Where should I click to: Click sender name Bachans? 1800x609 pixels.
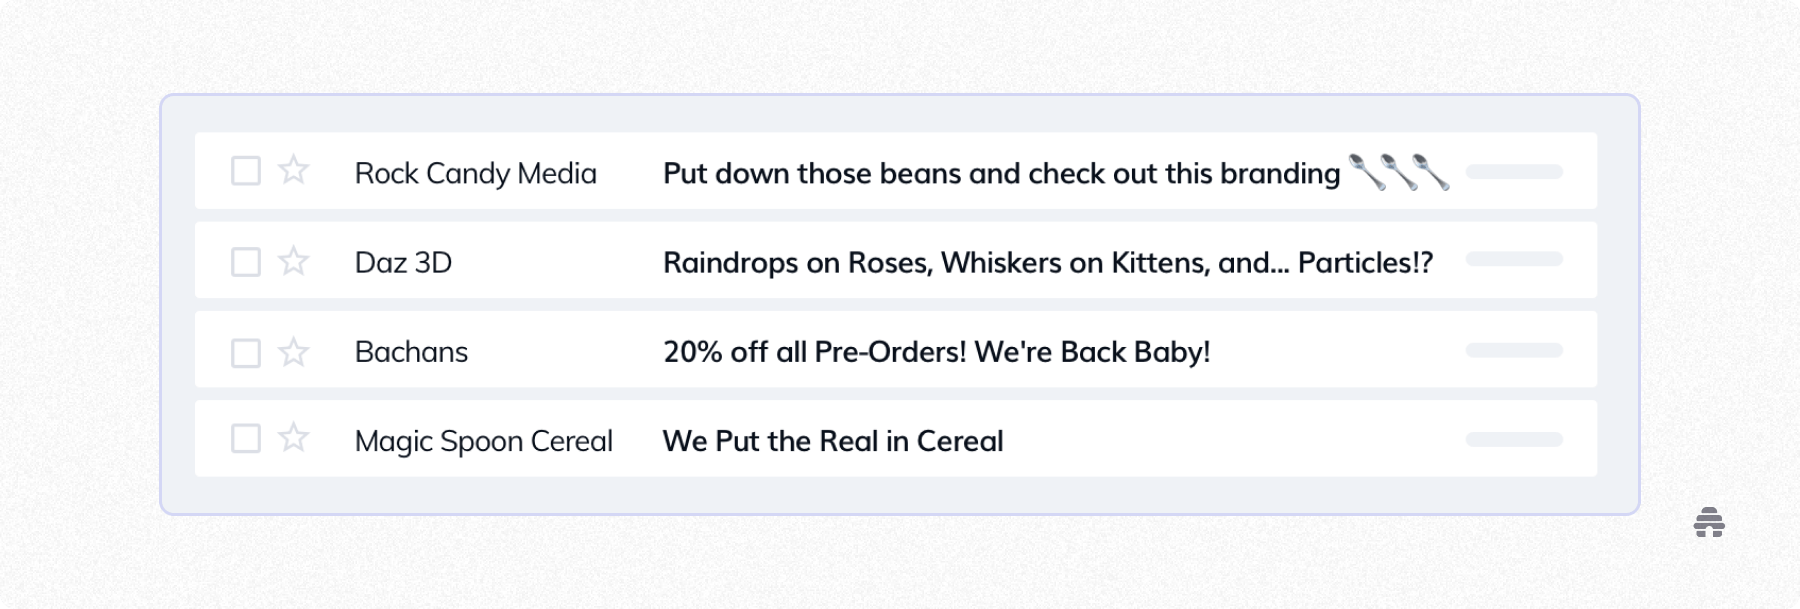411,352
